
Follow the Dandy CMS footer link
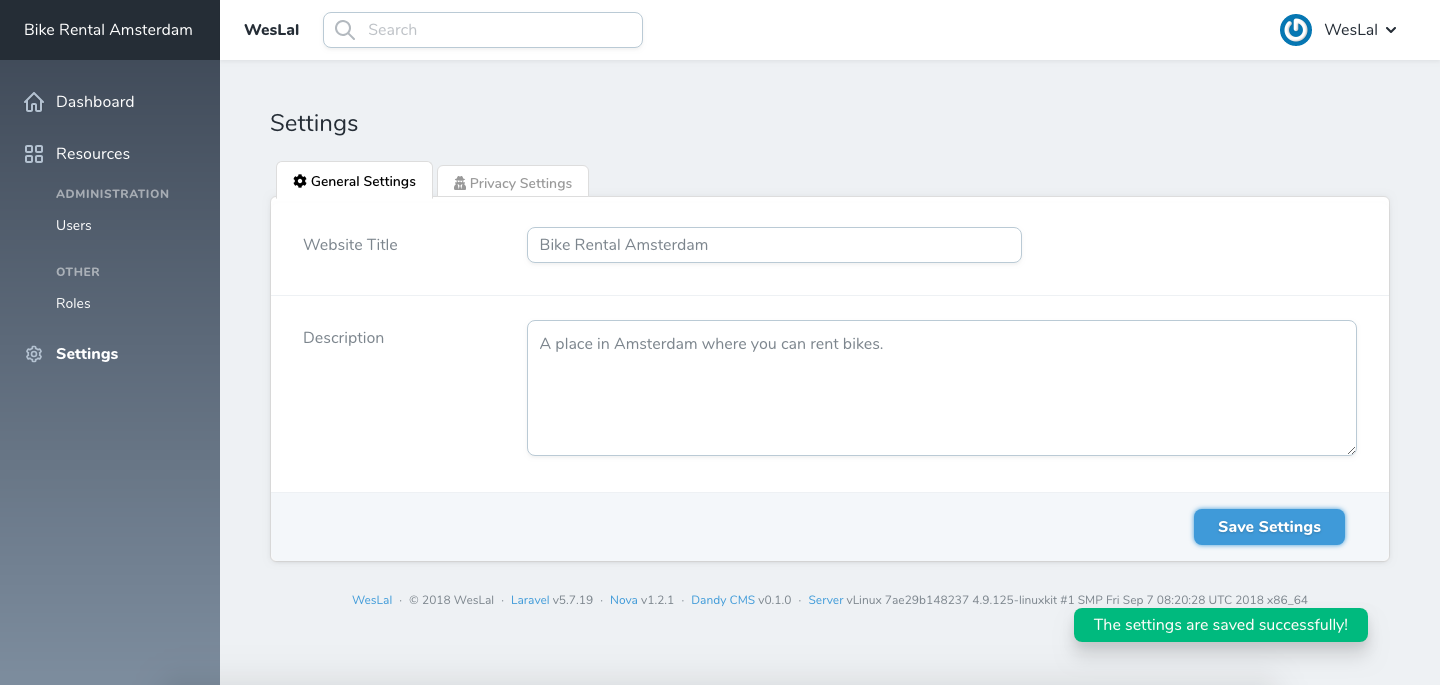click(x=722, y=600)
